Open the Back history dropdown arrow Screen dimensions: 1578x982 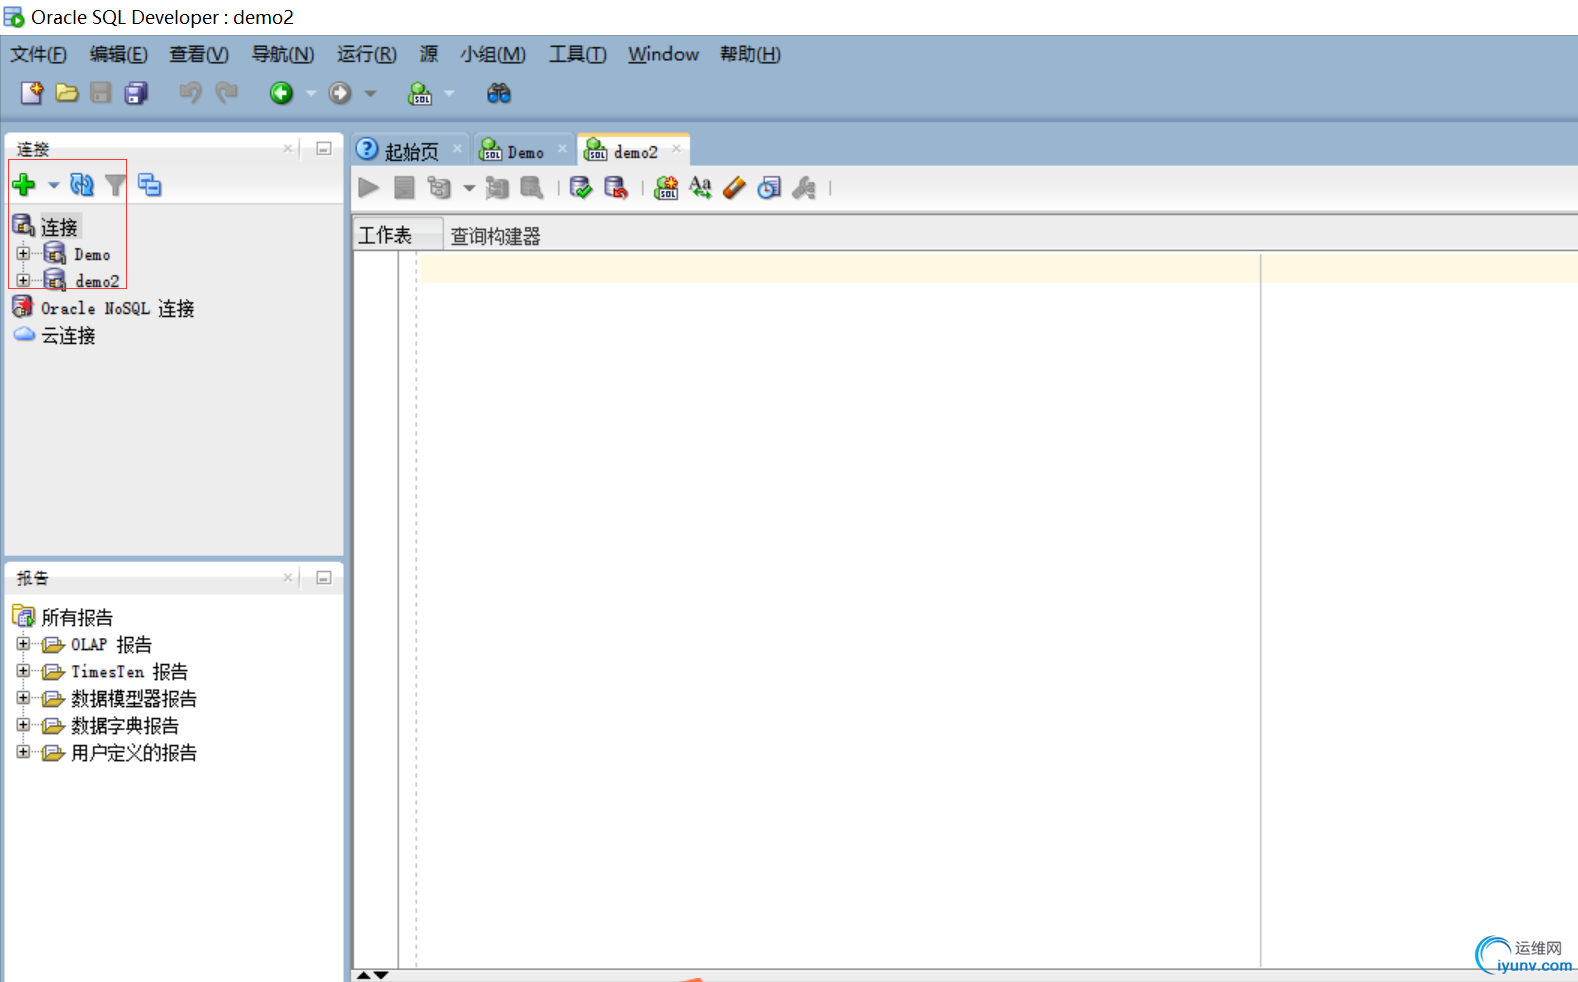click(x=311, y=94)
